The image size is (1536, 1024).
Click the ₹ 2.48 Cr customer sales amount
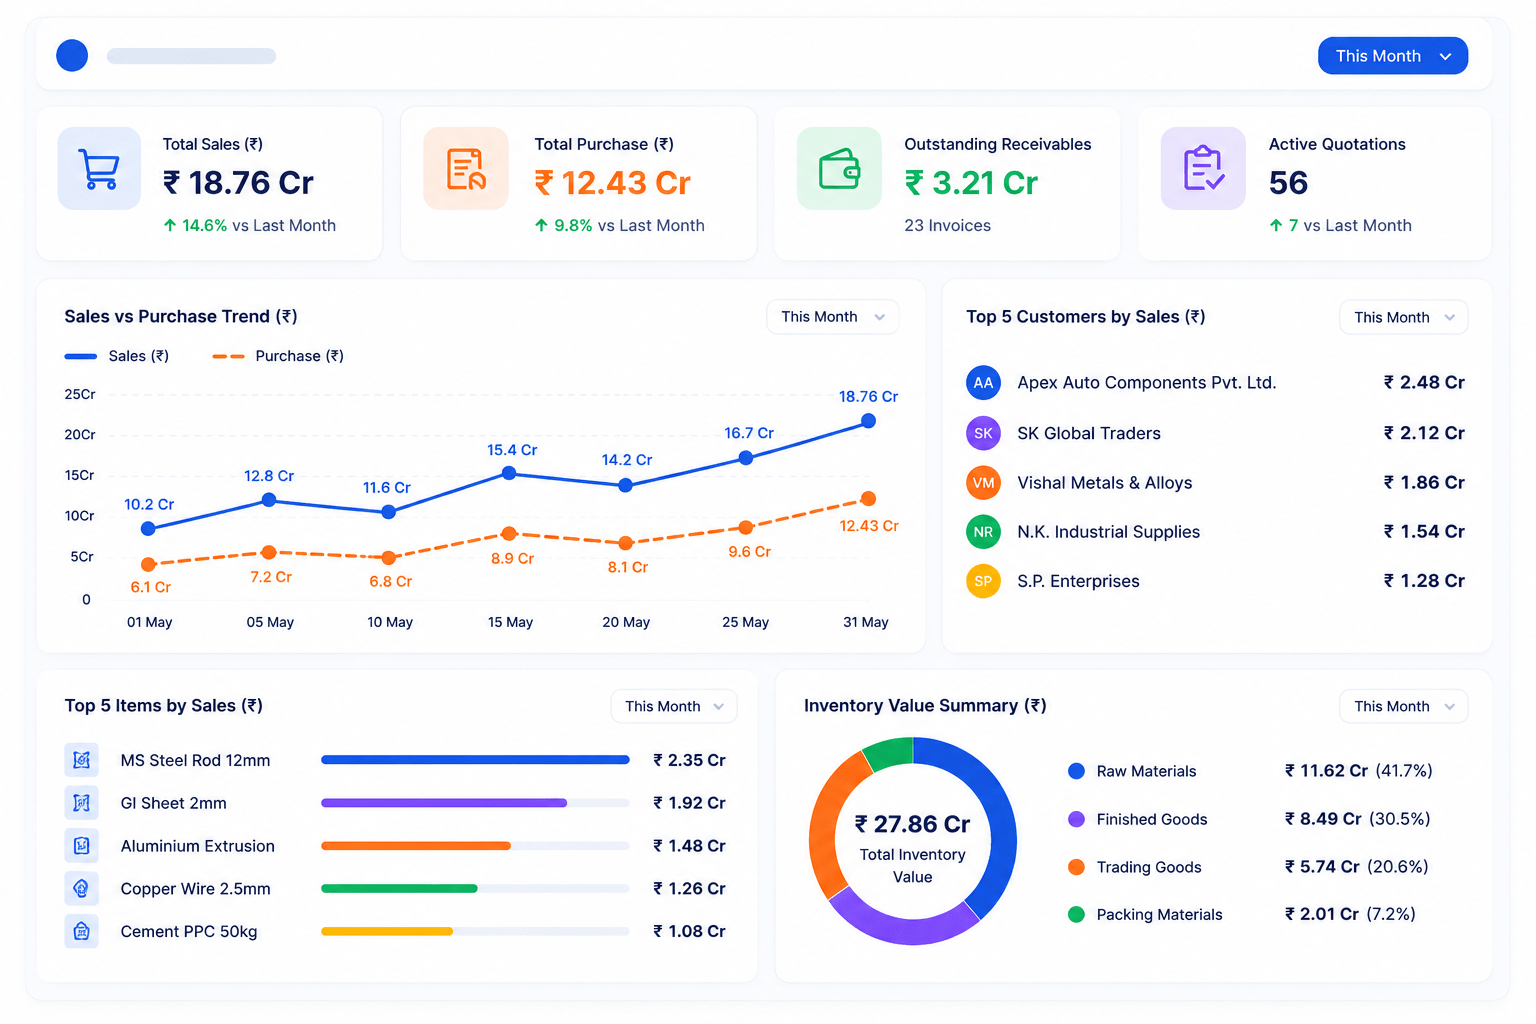point(1424,382)
